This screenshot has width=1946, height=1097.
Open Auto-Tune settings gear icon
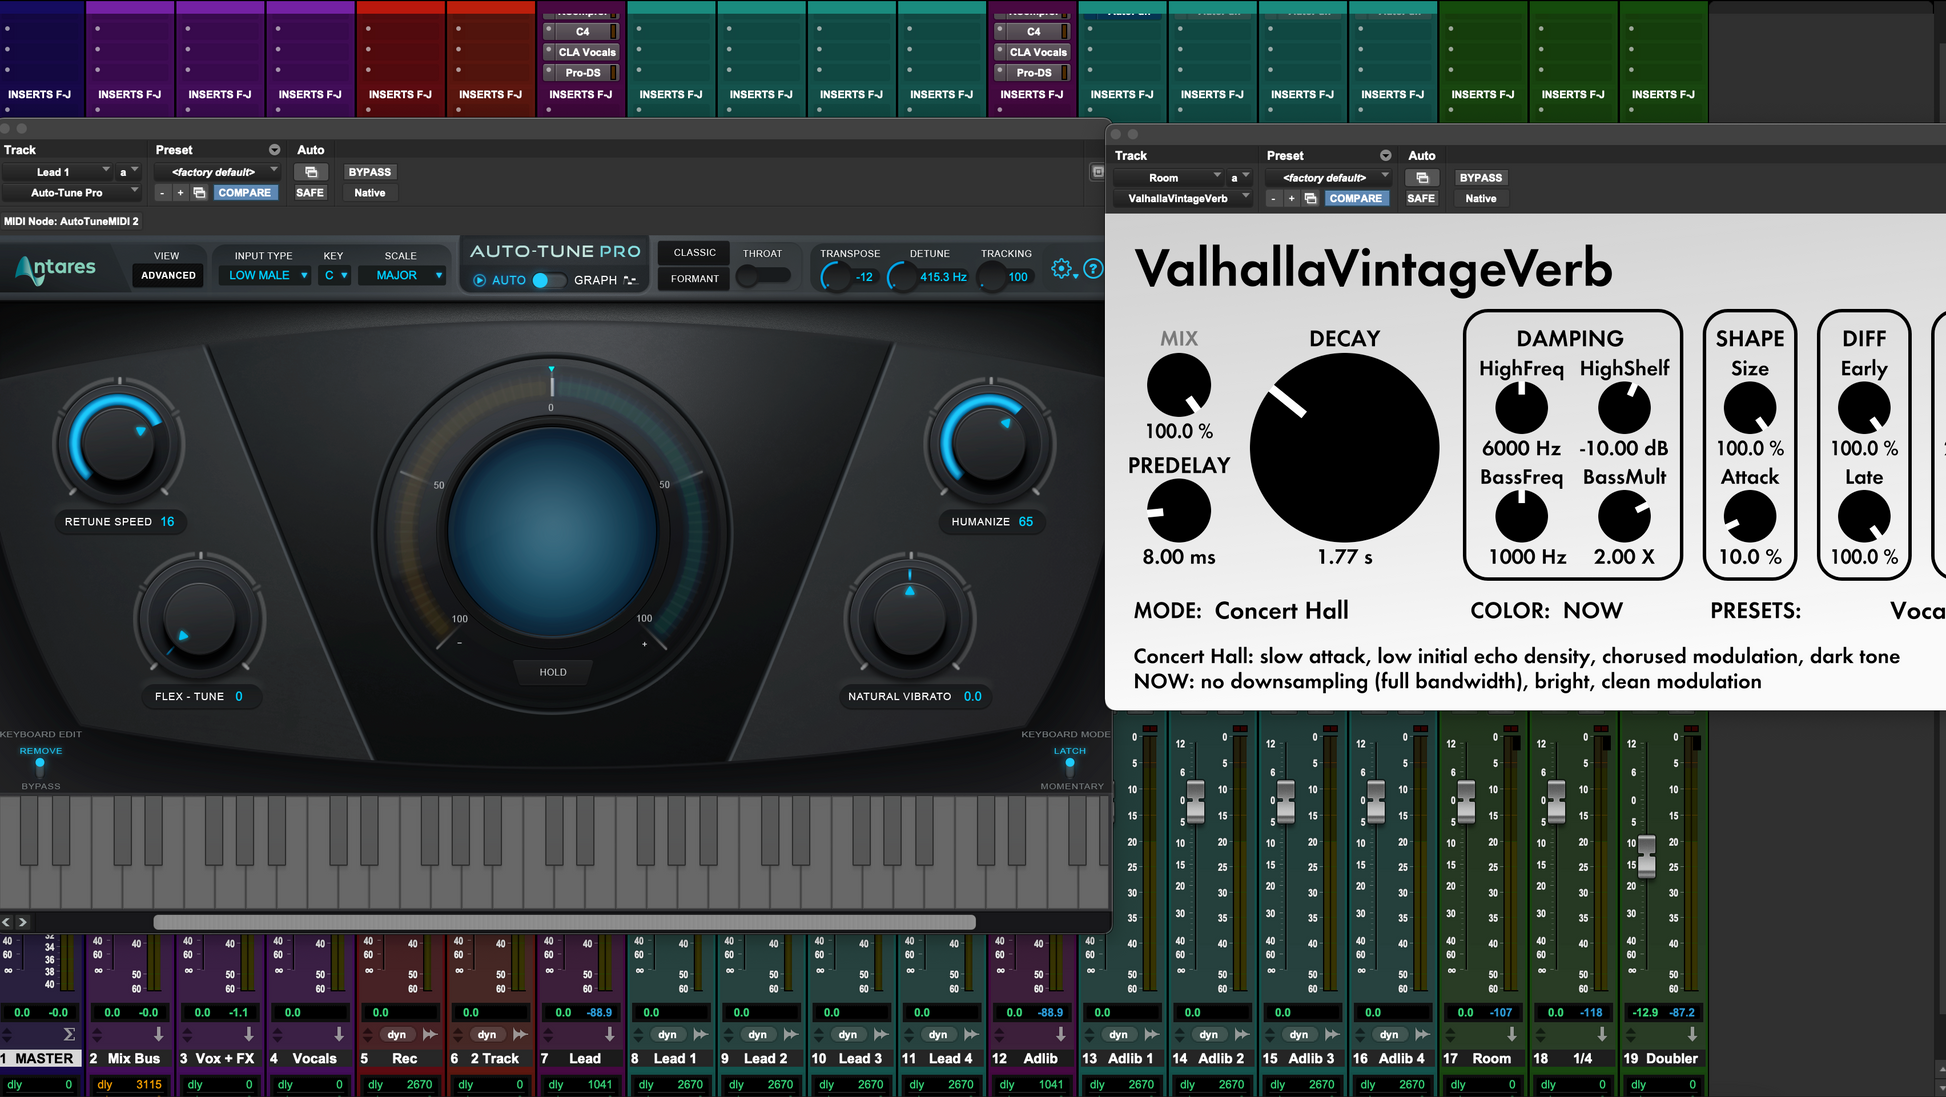point(1061,268)
